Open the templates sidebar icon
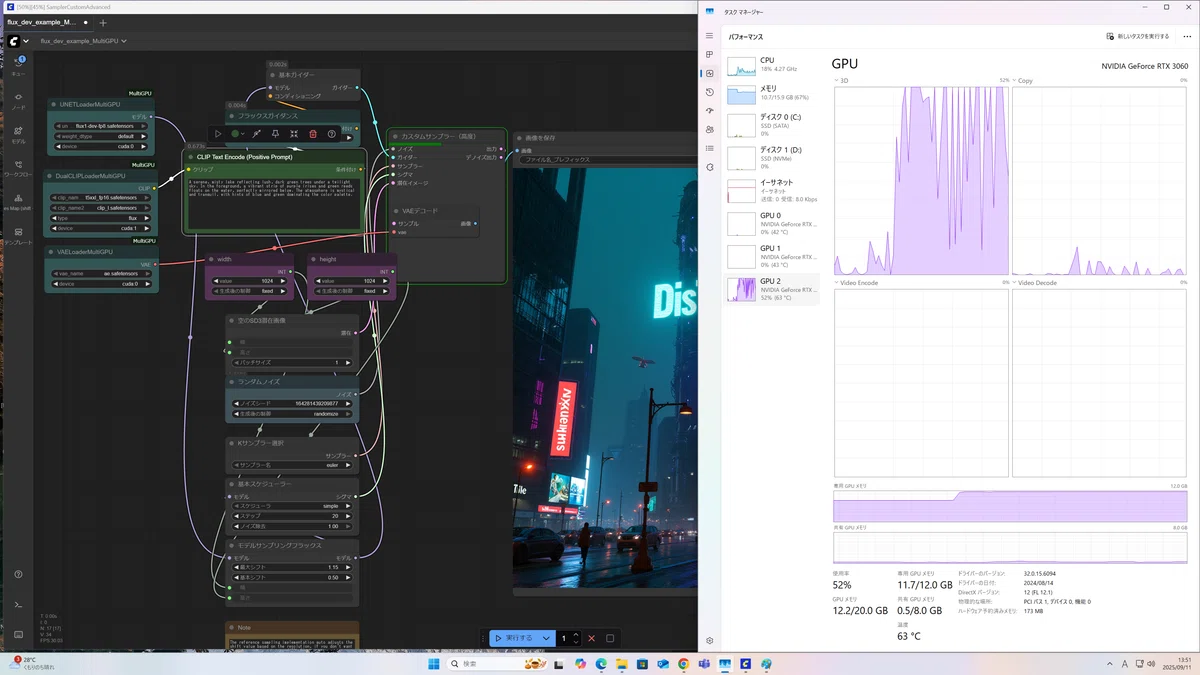The image size is (1200, 675). tap(18, 235)
